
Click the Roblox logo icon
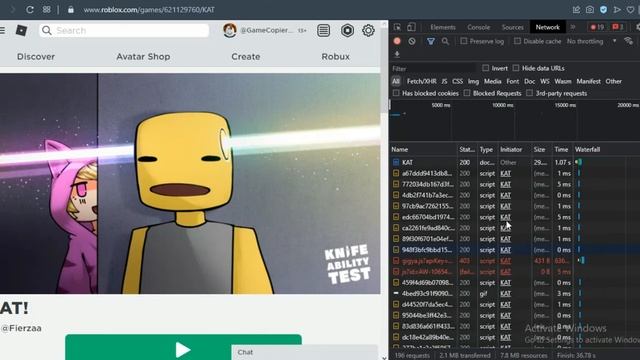pyautogui.click(x=21, y=30)
